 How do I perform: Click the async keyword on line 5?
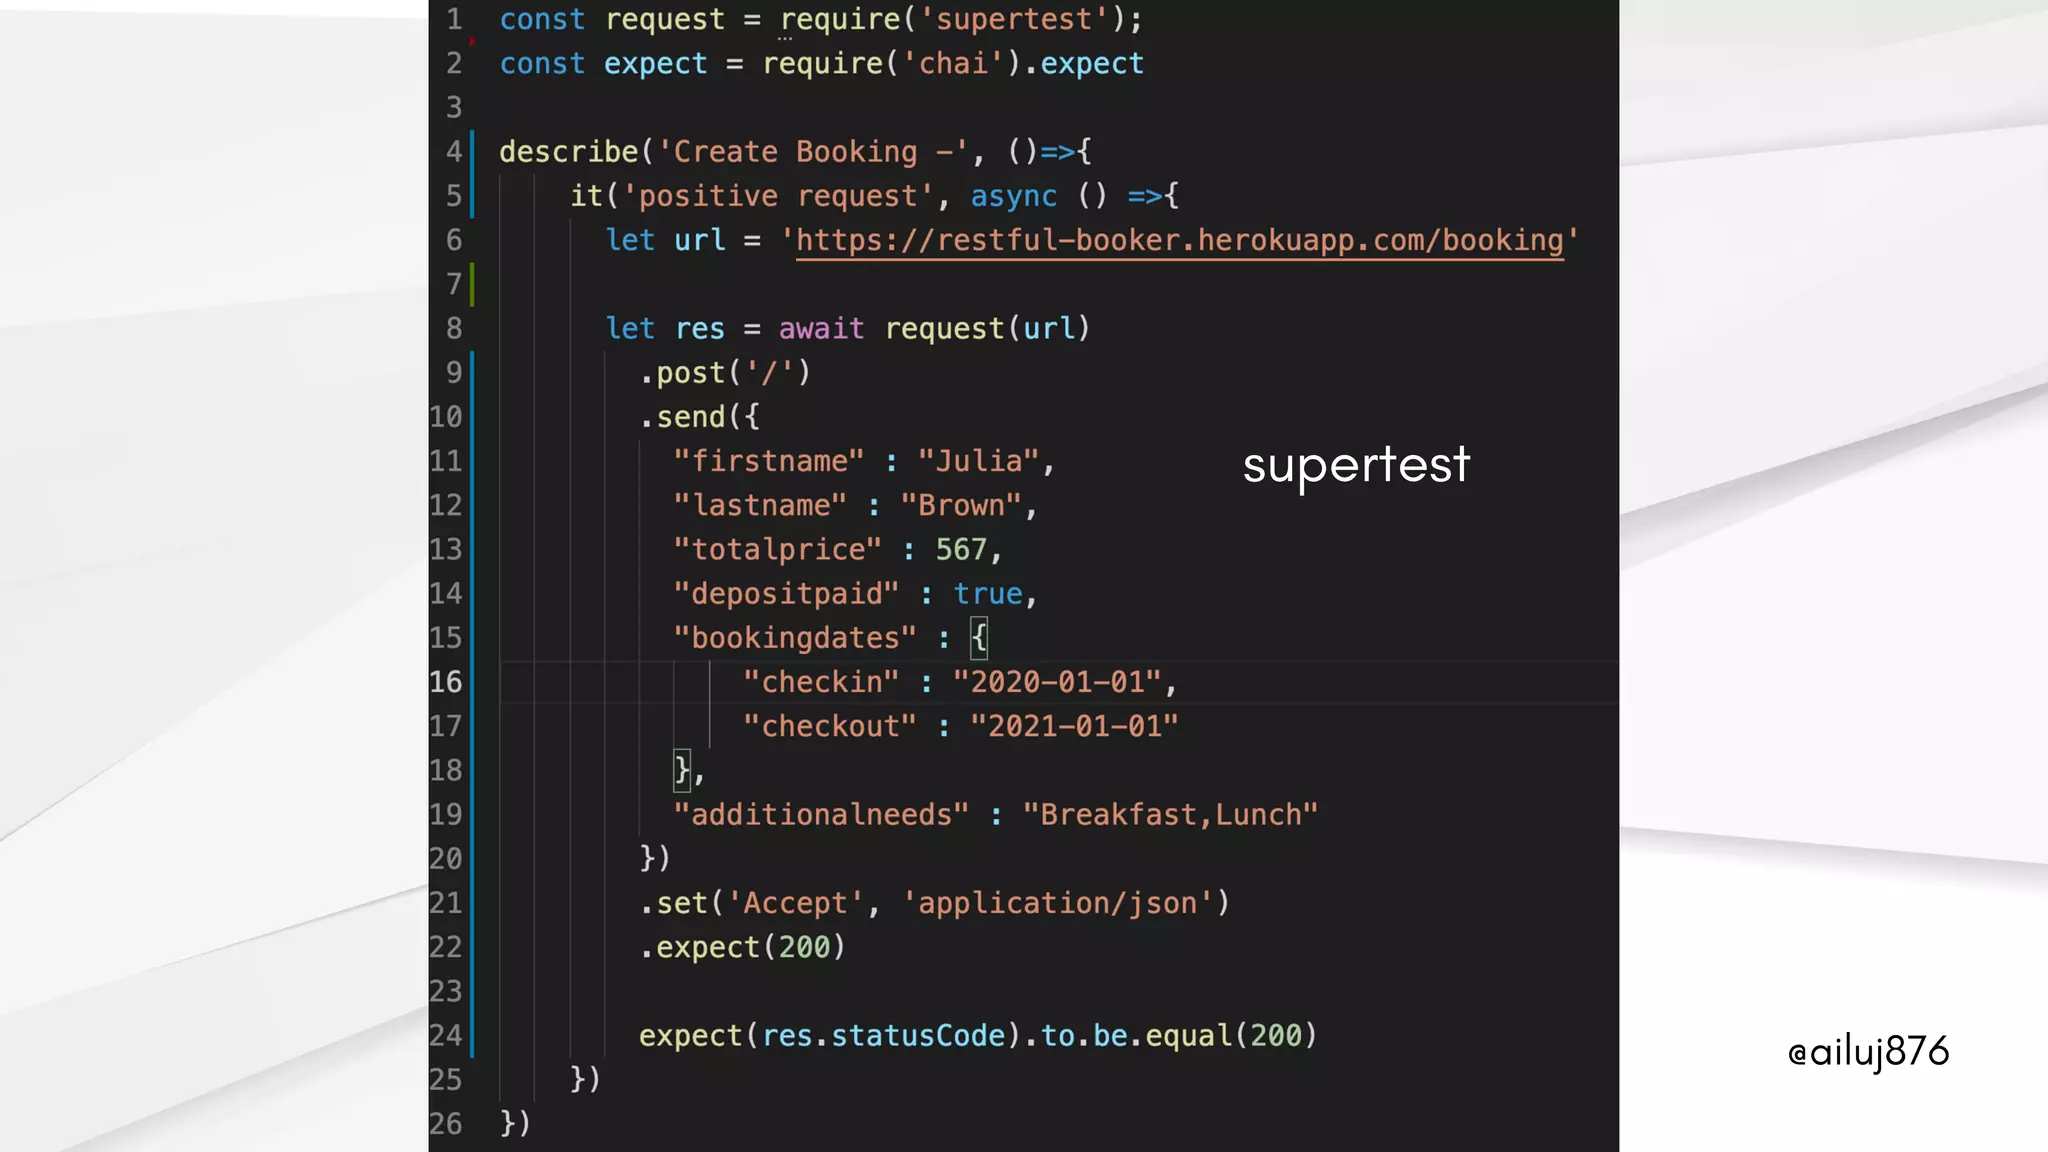(1013, 196)
